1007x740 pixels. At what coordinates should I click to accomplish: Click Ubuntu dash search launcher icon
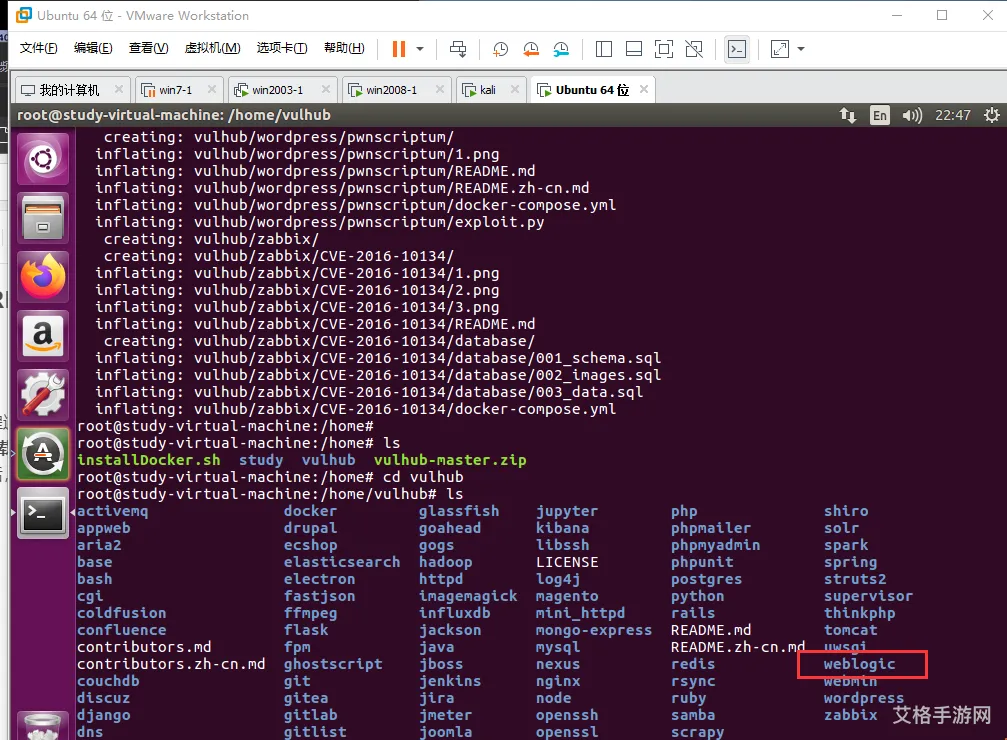43,159
